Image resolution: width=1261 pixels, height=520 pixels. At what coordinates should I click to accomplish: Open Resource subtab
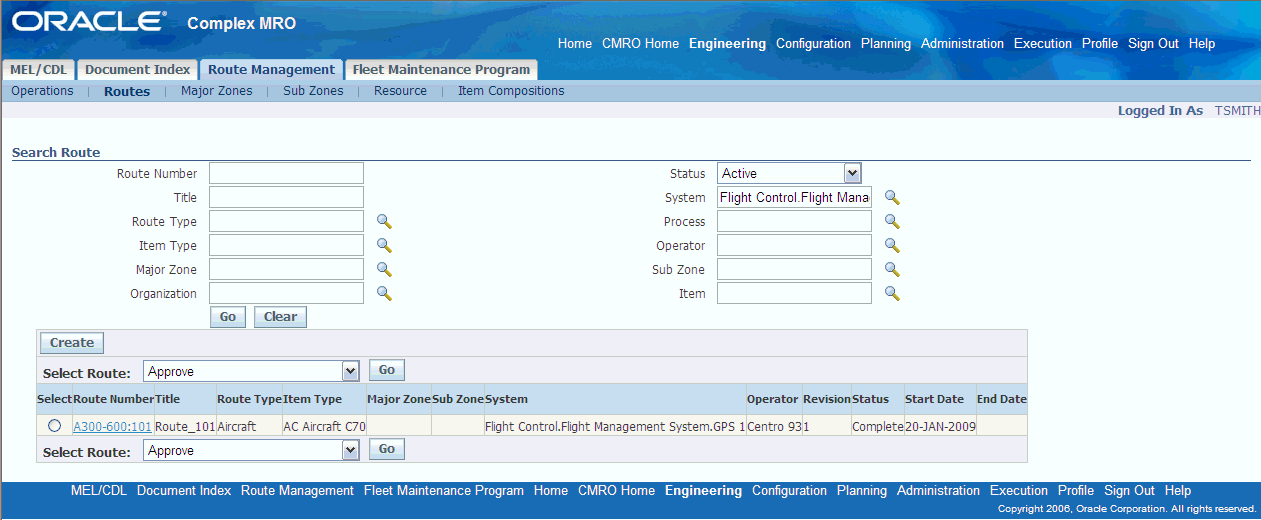click(400, 91)
